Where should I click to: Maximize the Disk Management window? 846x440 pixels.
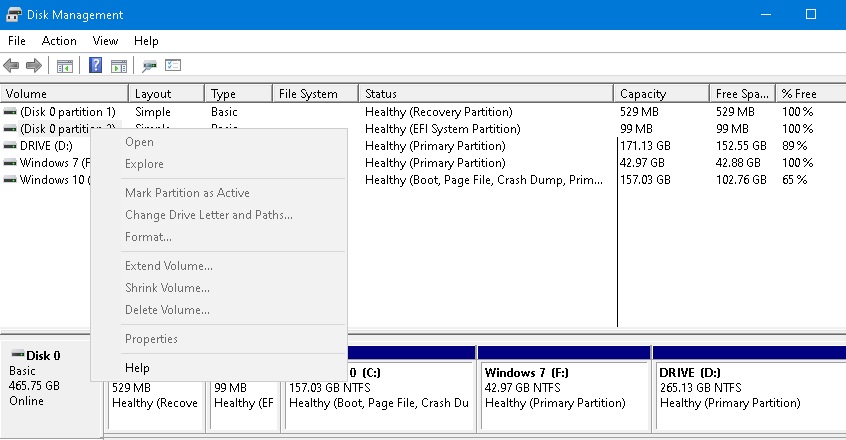click(810, 15)
